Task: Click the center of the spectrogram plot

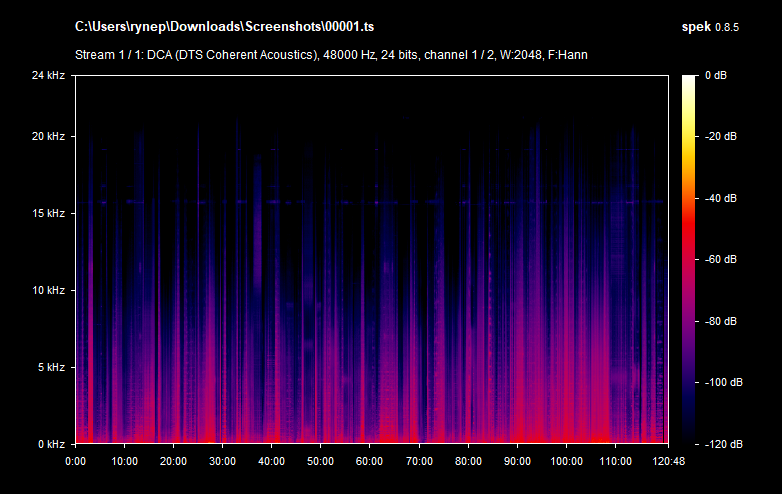Action: click(369, 259)
